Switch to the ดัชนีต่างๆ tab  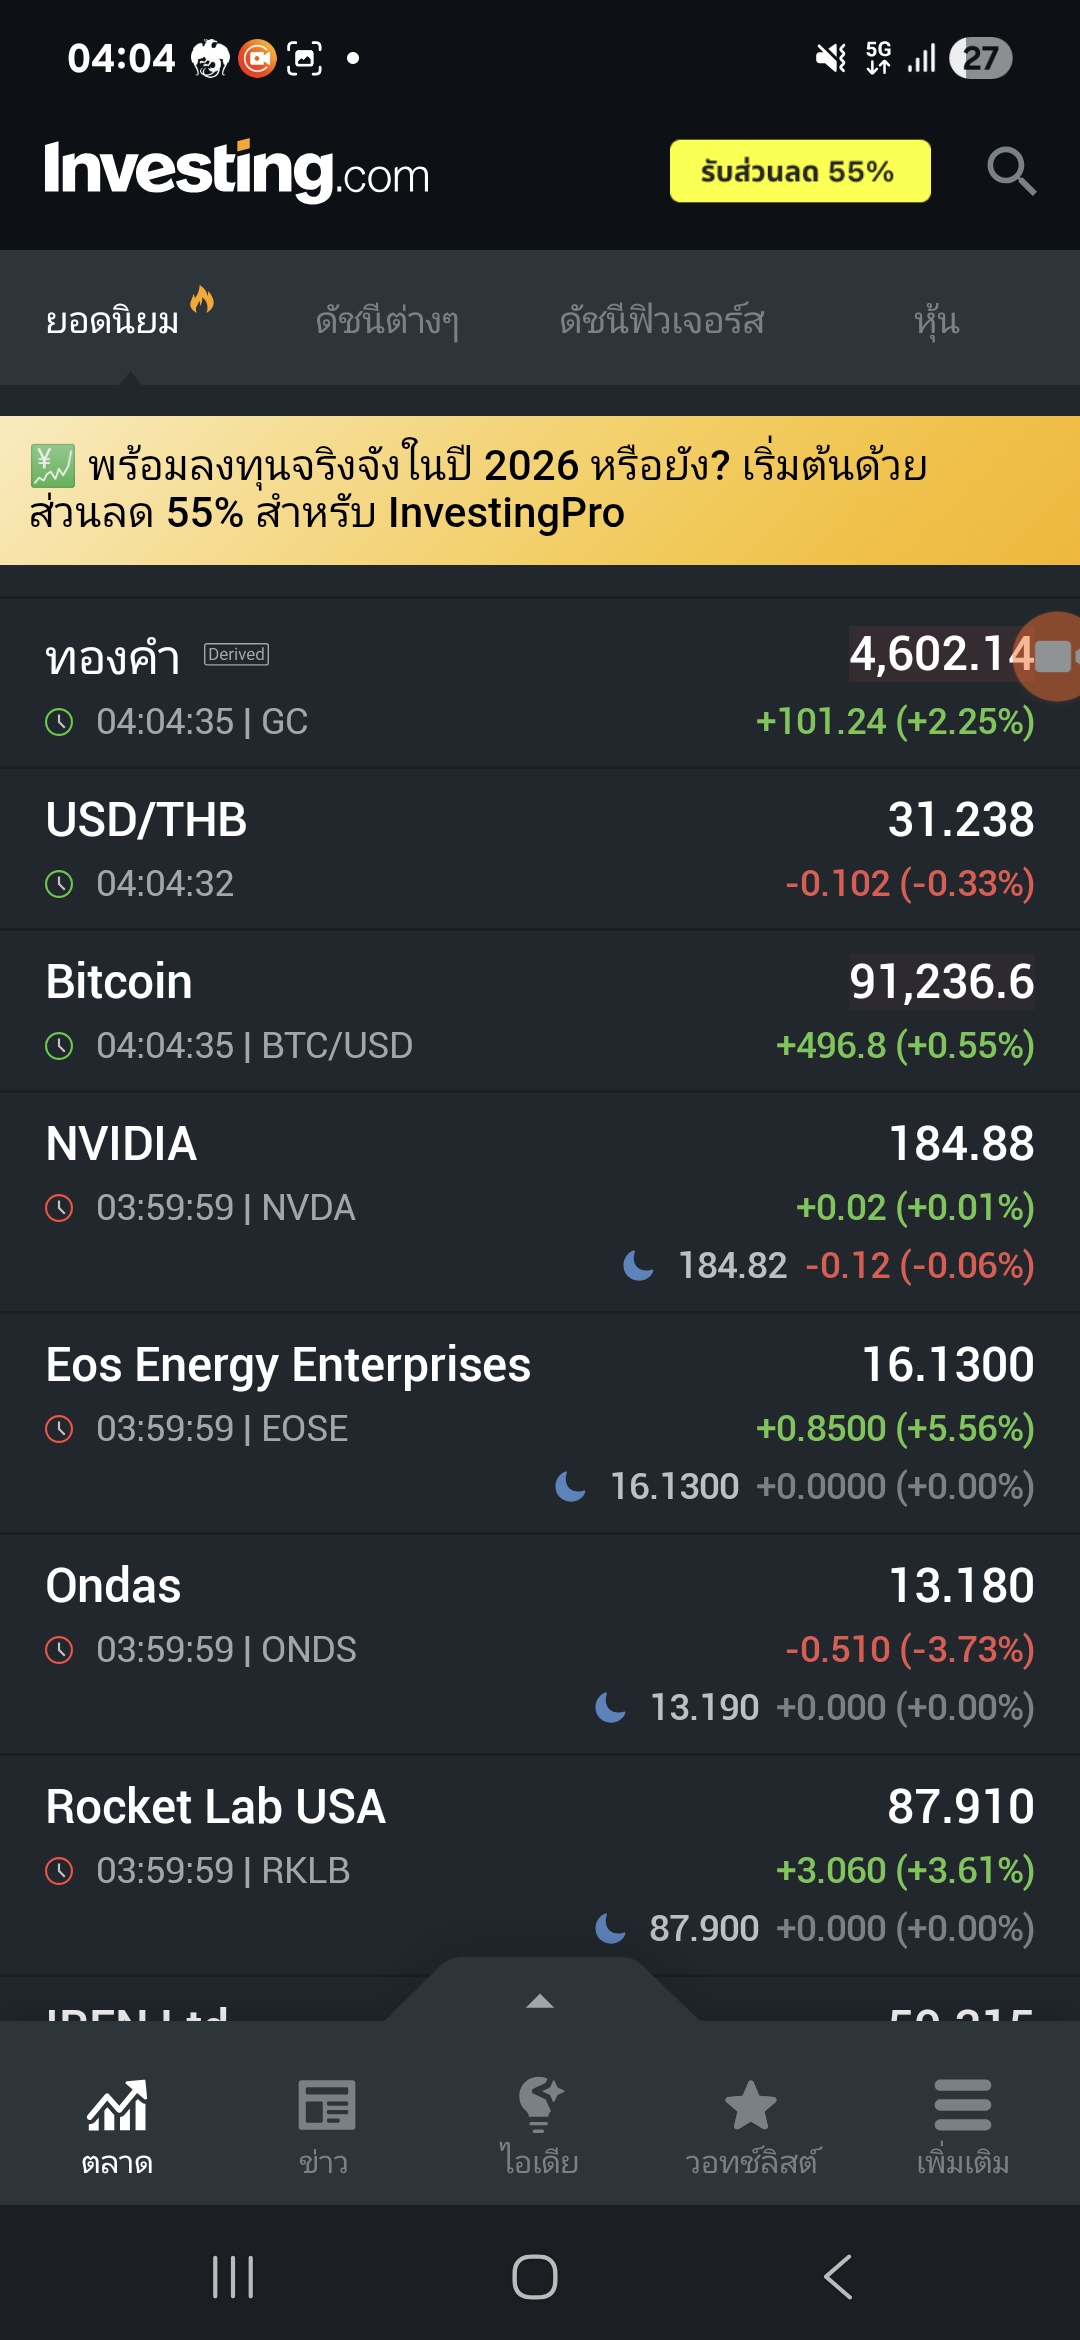click(387, 321)
